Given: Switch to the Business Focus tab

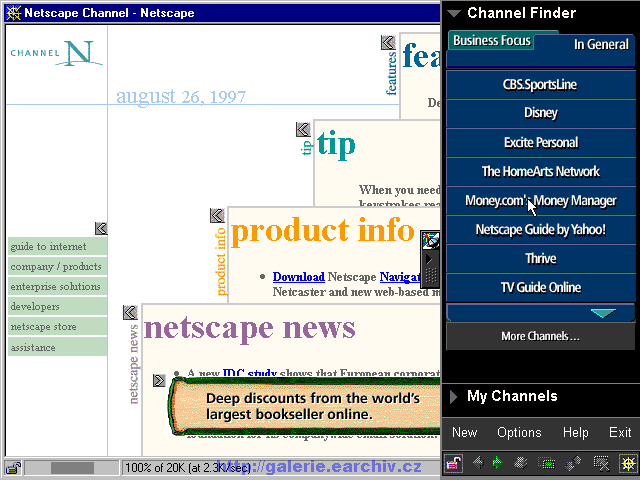Looking at the screenshot, I should click(x=492, y=40).
